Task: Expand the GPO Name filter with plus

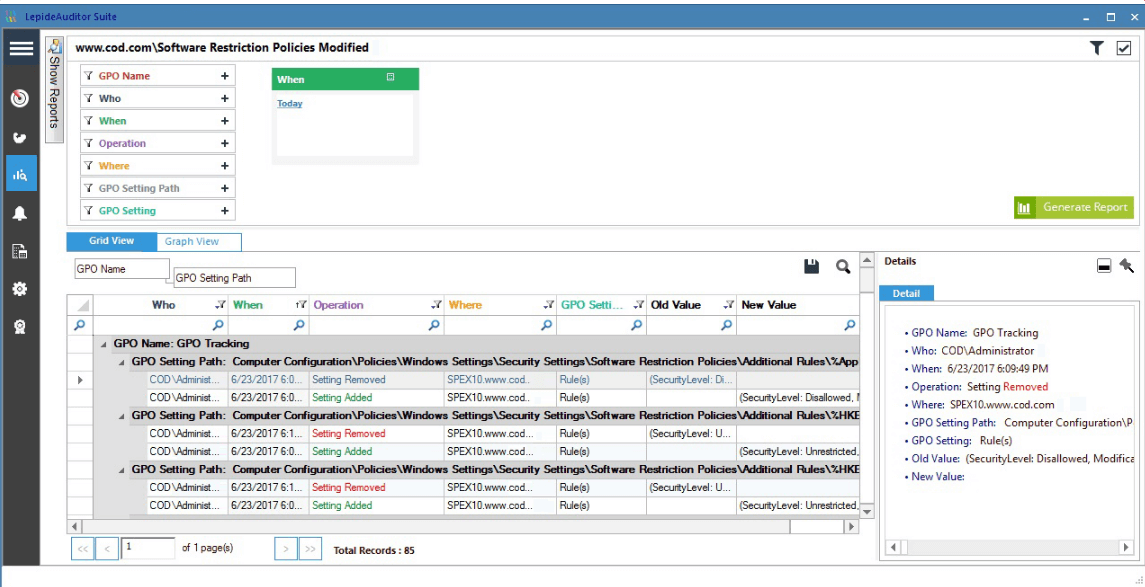Action: (225, 76)
